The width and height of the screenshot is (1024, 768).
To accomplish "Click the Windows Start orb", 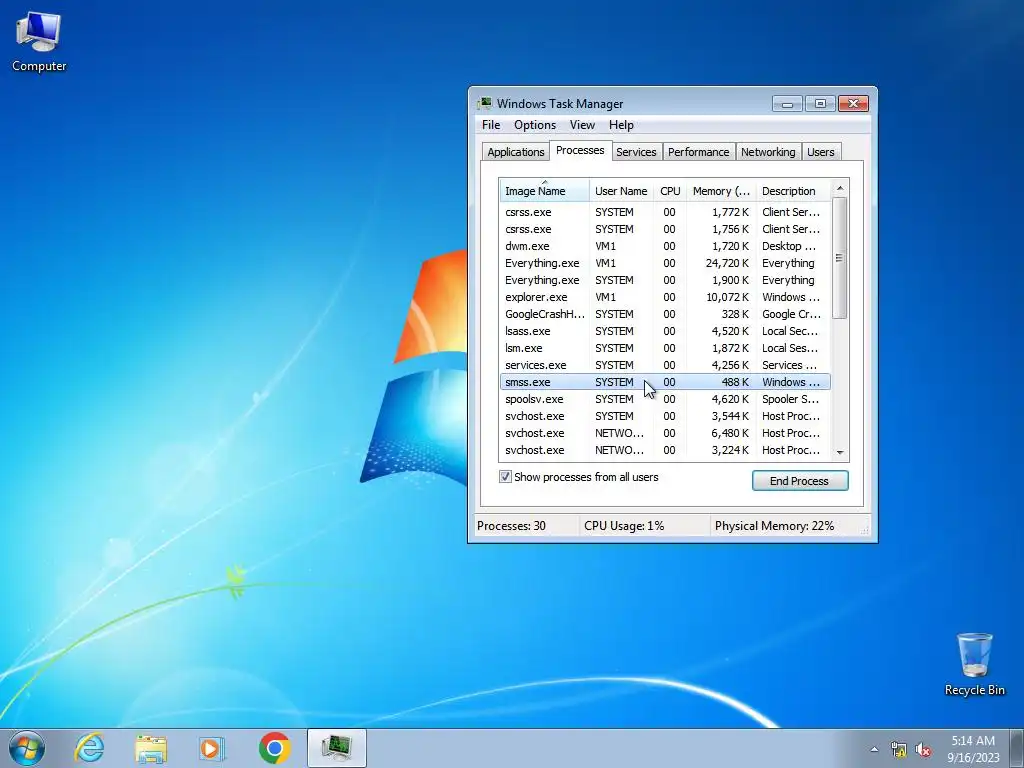I will coord(27,748).
